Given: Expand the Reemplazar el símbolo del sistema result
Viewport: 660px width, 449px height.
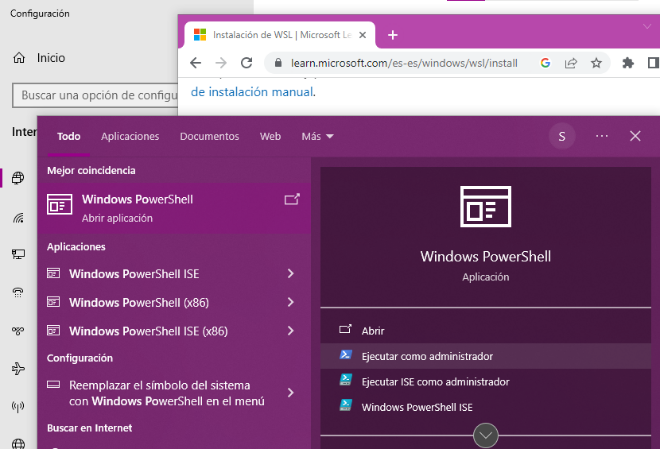Looking at the screenshot, I should coord(290,393).
